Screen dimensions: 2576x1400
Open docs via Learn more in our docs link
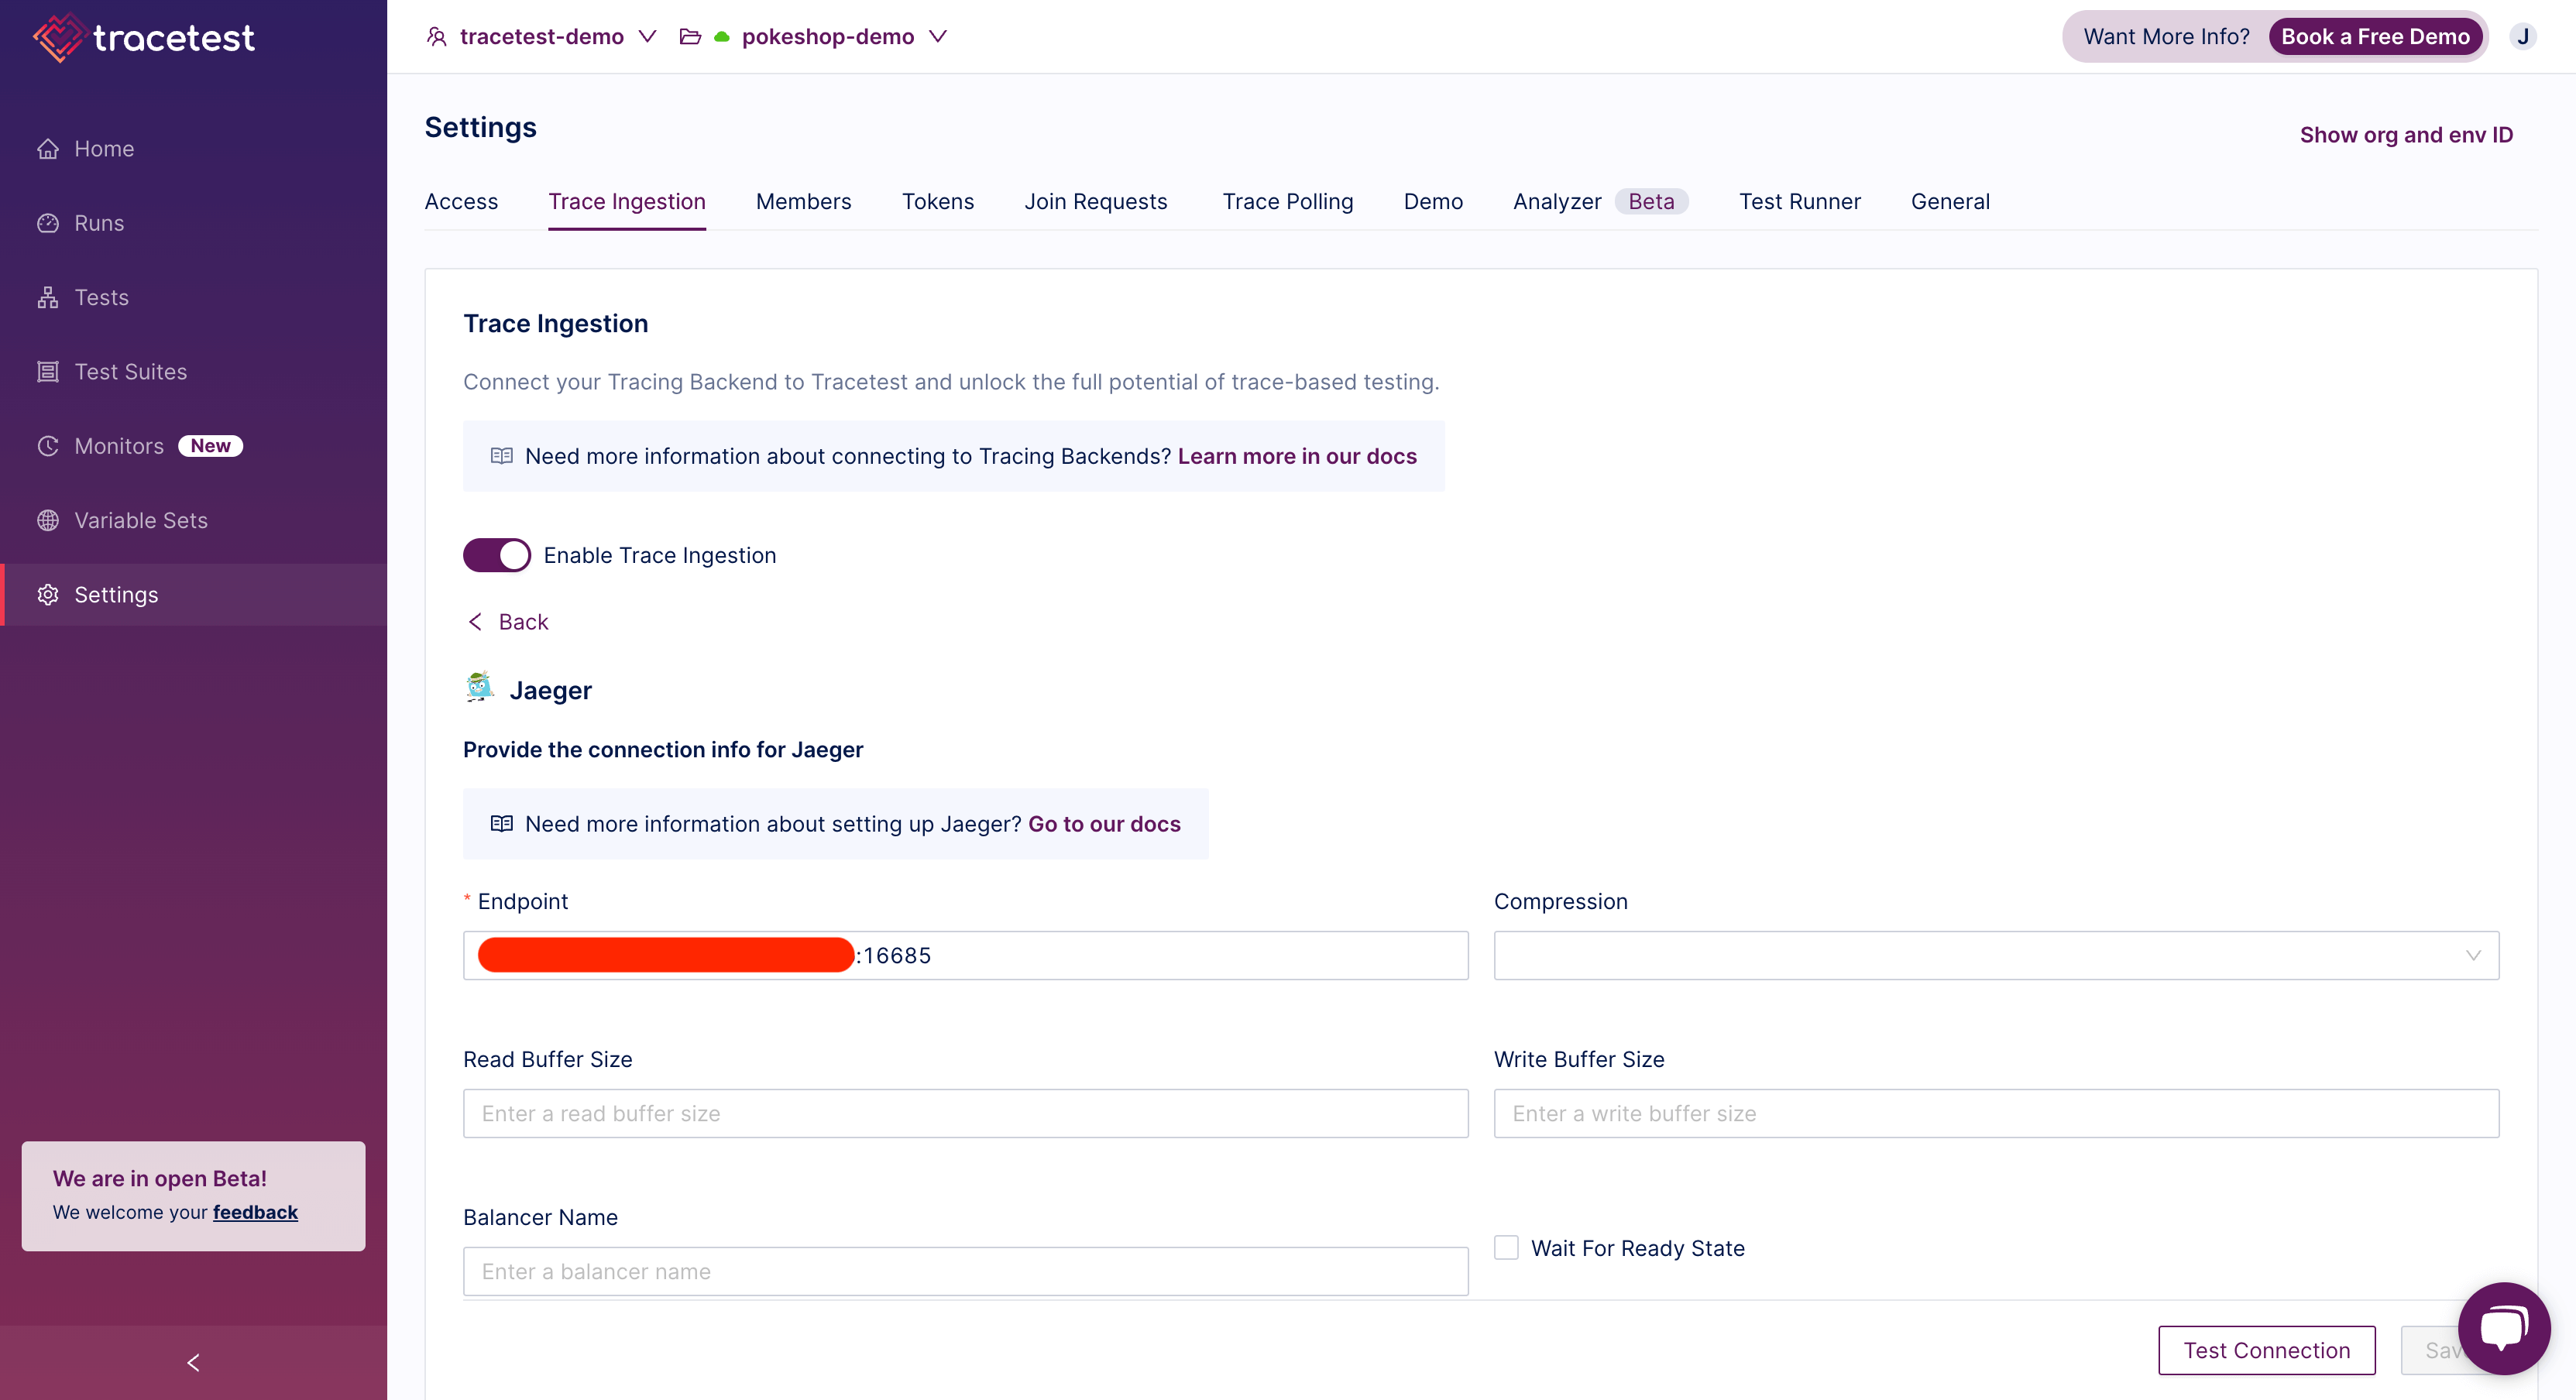pos(1297,455)
